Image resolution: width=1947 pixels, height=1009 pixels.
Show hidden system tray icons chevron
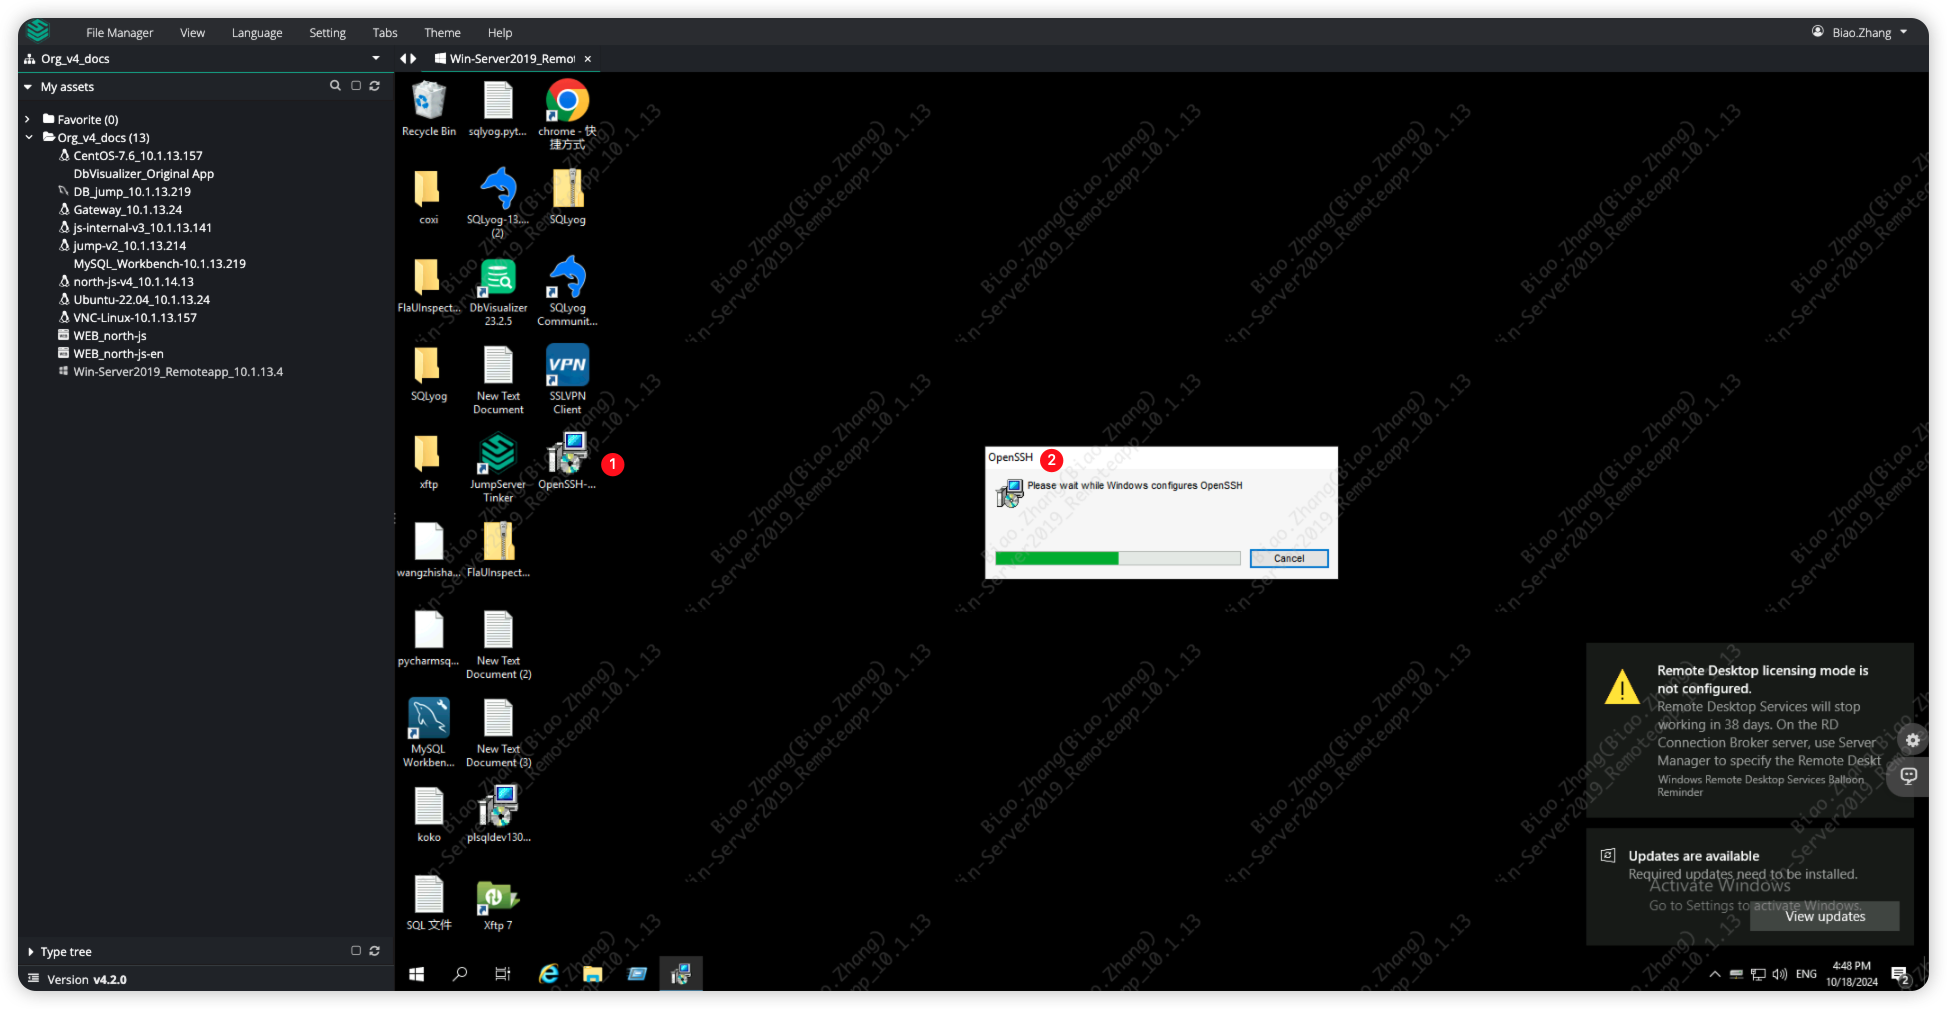(1714, 975)
